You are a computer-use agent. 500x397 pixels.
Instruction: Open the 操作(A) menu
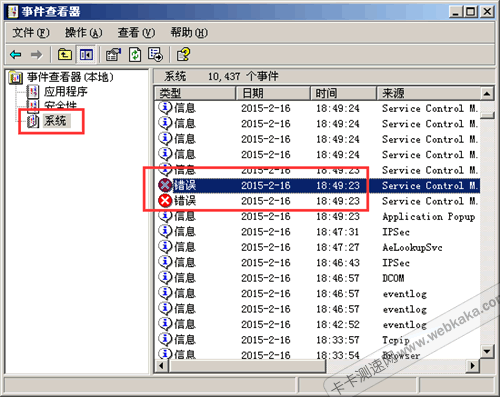click(x=83, y=33)
